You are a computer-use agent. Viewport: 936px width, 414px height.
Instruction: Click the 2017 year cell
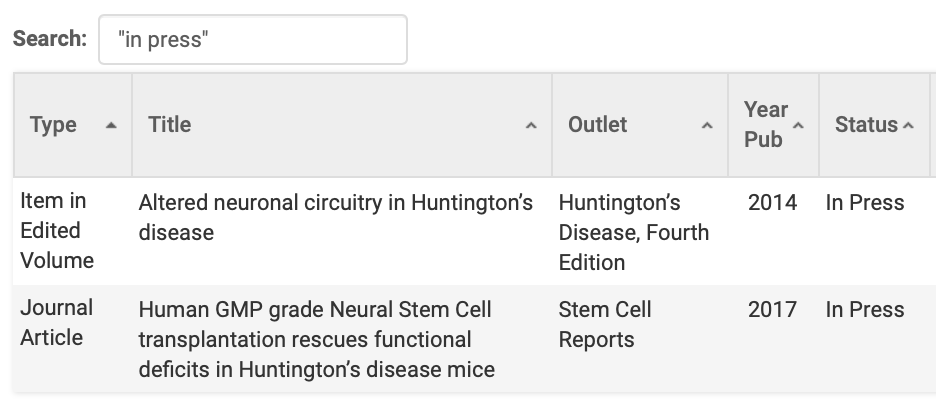click(x=772, y=310)
